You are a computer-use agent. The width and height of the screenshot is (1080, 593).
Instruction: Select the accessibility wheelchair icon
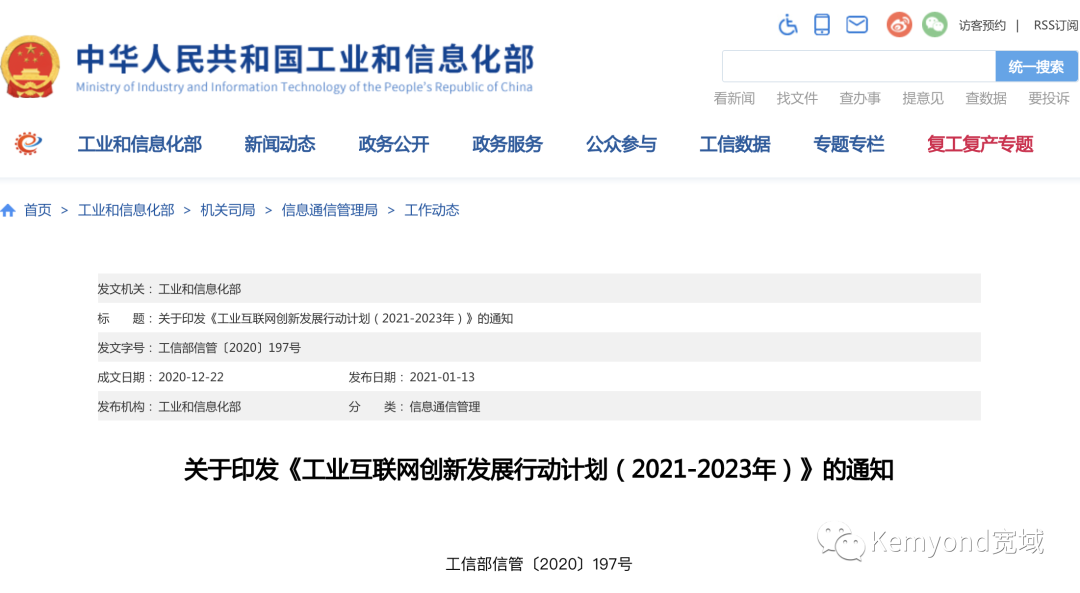pyautogui.click(x=787, y=24)
